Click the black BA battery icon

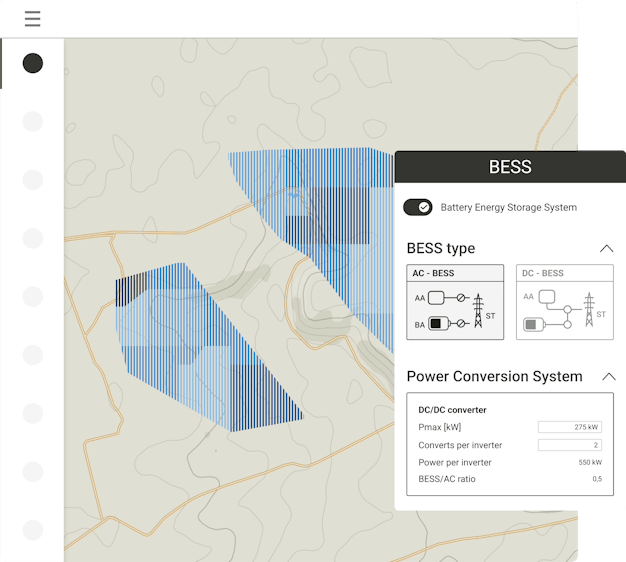435,324
